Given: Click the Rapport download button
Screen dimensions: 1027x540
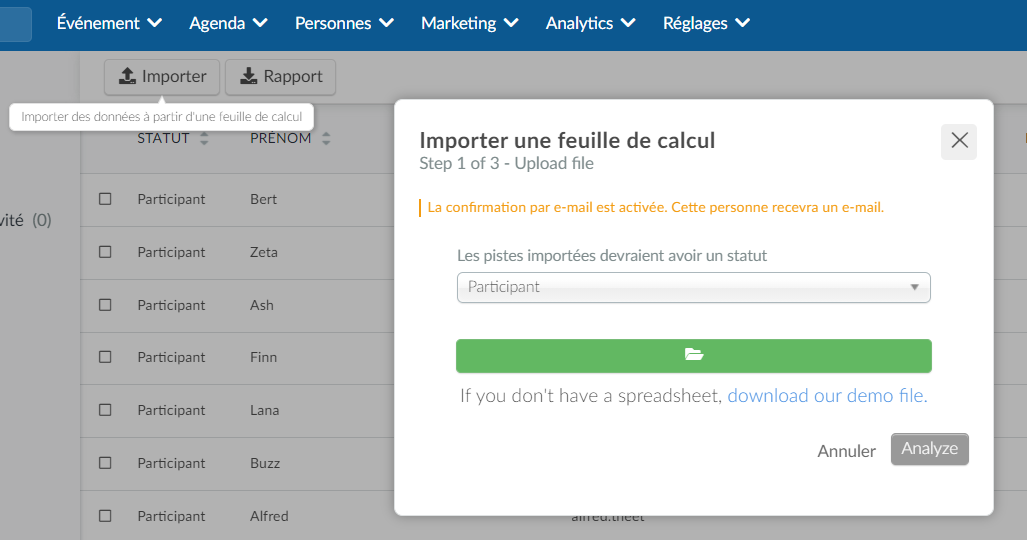Looking at the screenshot, I should tap(280, 77).
